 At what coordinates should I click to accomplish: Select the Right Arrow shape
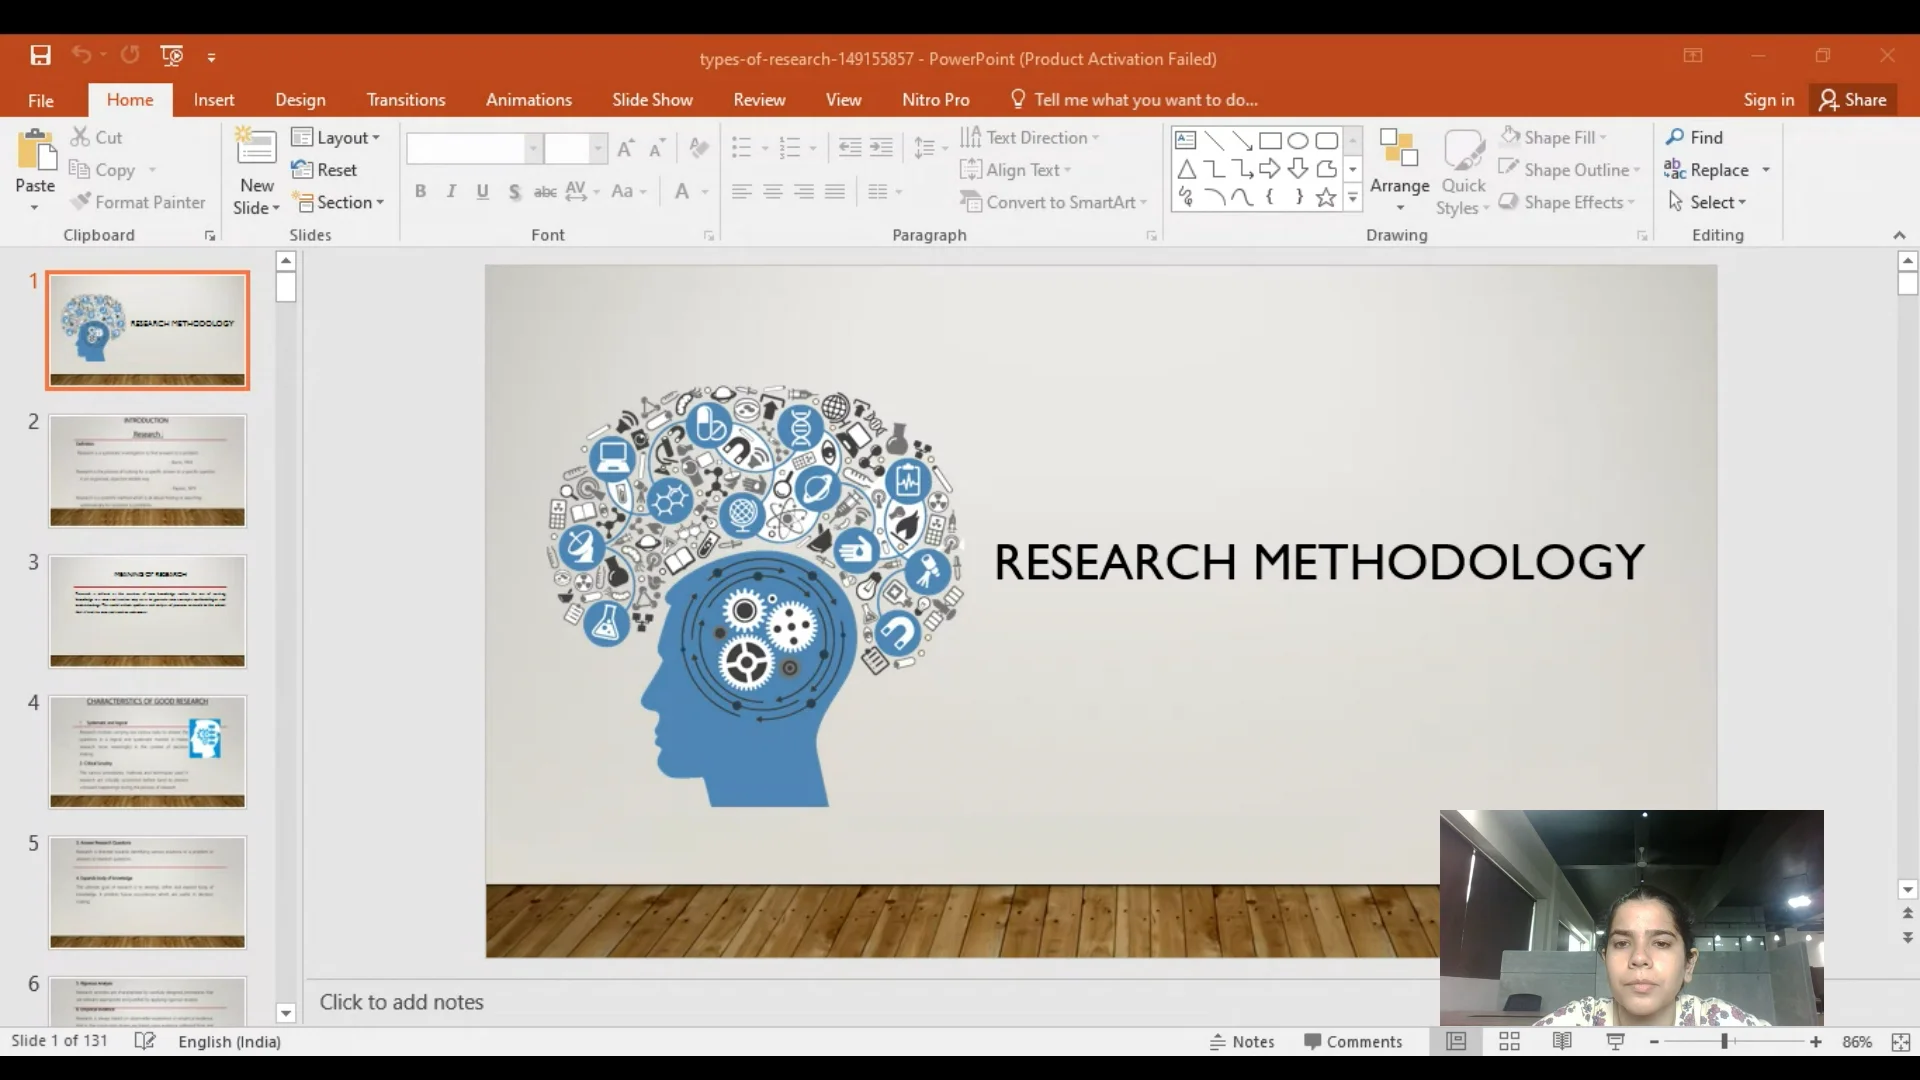(x=1270, y=168)
